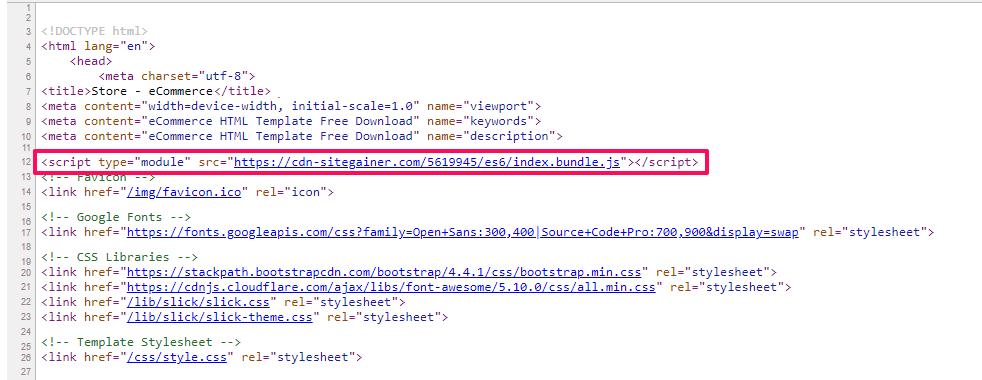Open the /lib/slick/slick.css link
Viewport: 982px width, 380px height.
pos(199,302)
